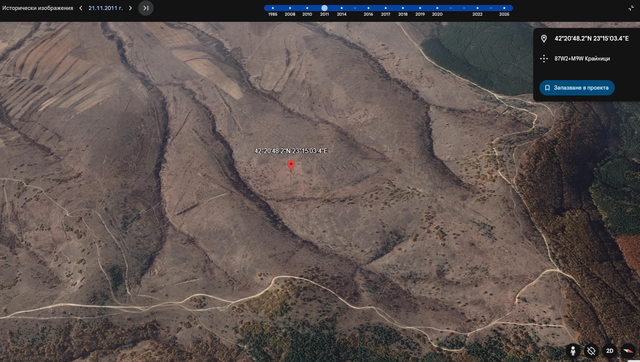Collapse the historical imagery timeline
This screenshot has height=362, width=640.
point(631,8)
